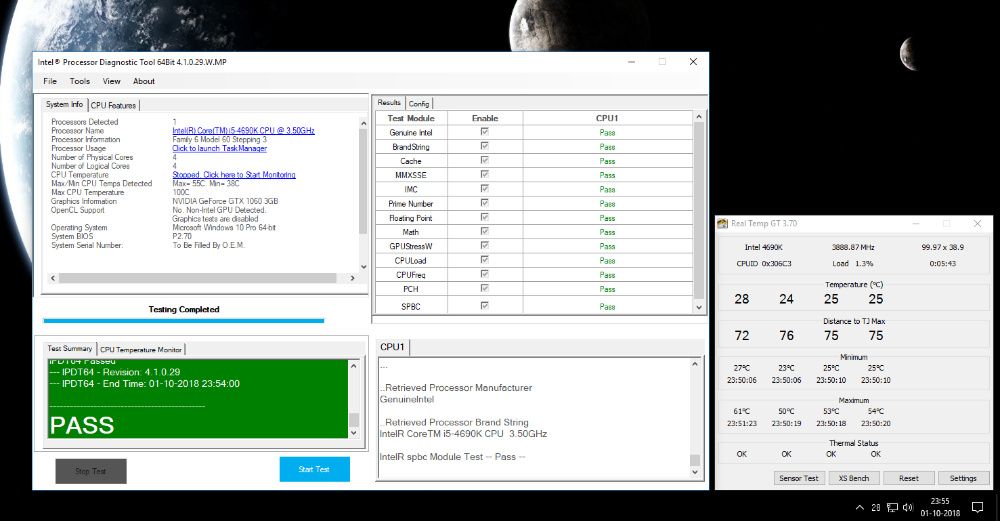The height and width of the screenshot is (521, 1000).
Task: Open the About menu
Action: coord(144,81)
